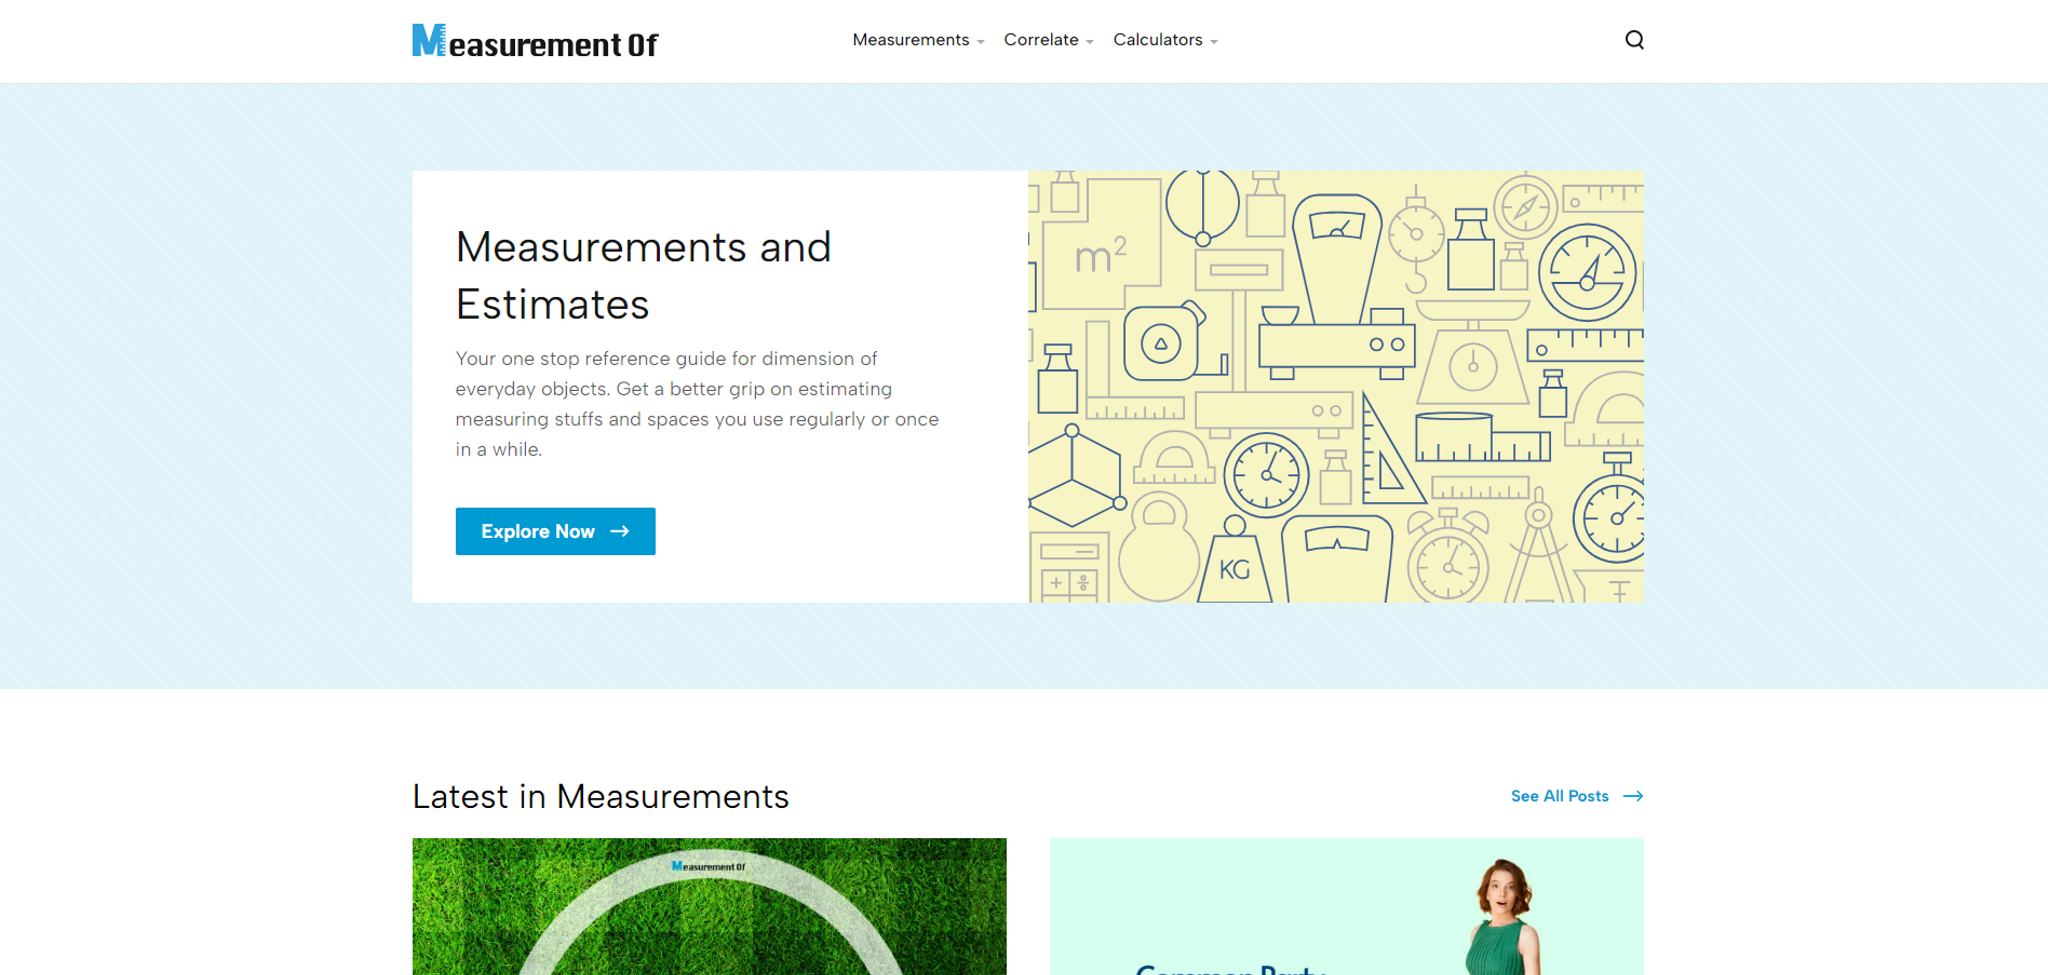Screen dimensions: 2048x975
Task: Expand the Calculators dropdown caret
Action: pos(1214,42)
